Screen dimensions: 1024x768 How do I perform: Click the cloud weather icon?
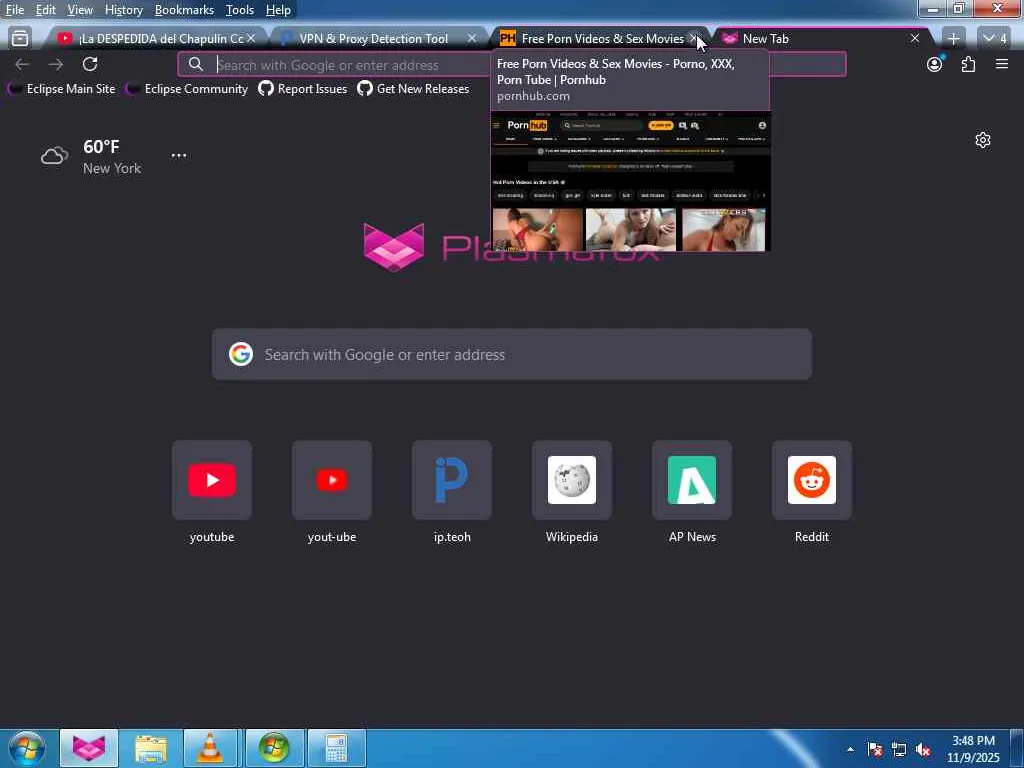point(54,156)
